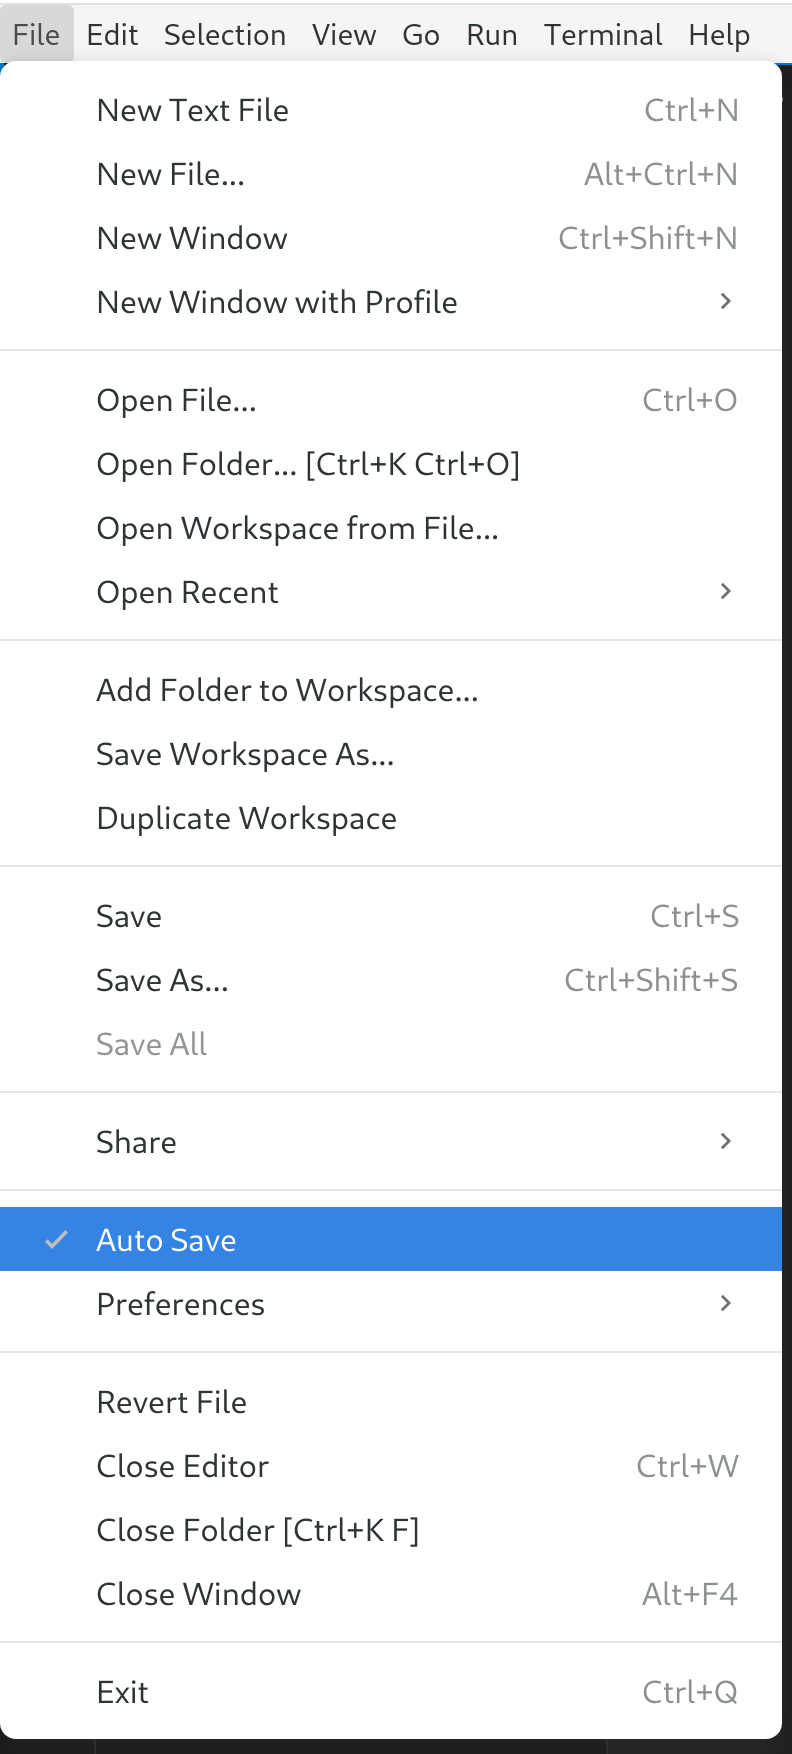
Task: Open the Help menu
Action: tap(719, 35)
